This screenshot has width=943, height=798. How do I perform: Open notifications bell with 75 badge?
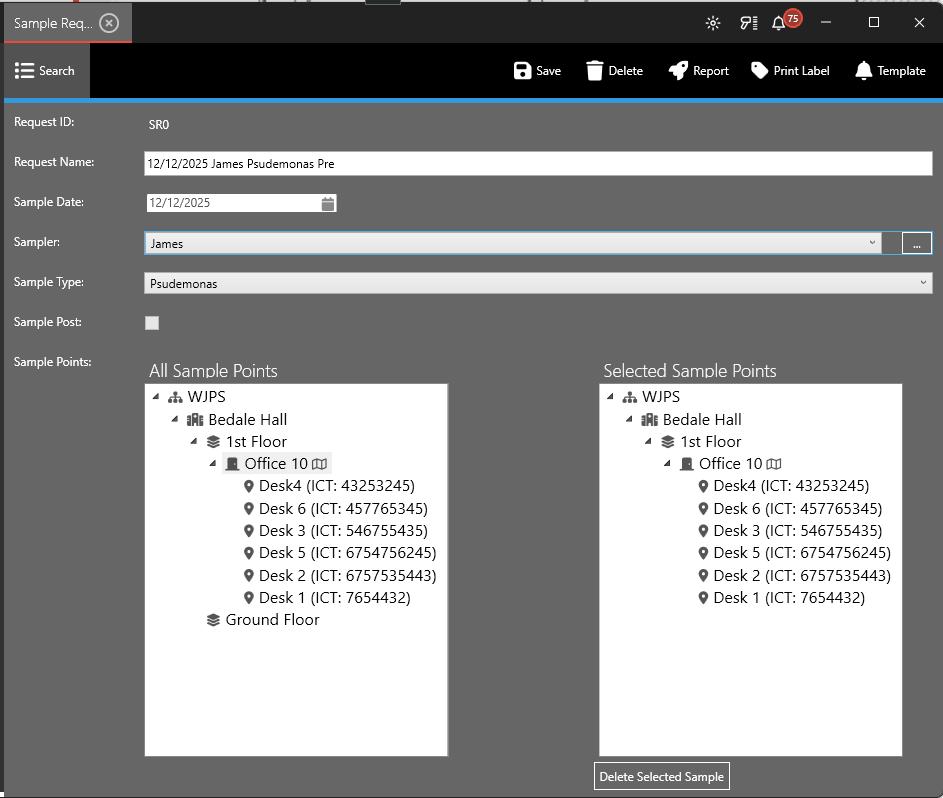point(779,23)
